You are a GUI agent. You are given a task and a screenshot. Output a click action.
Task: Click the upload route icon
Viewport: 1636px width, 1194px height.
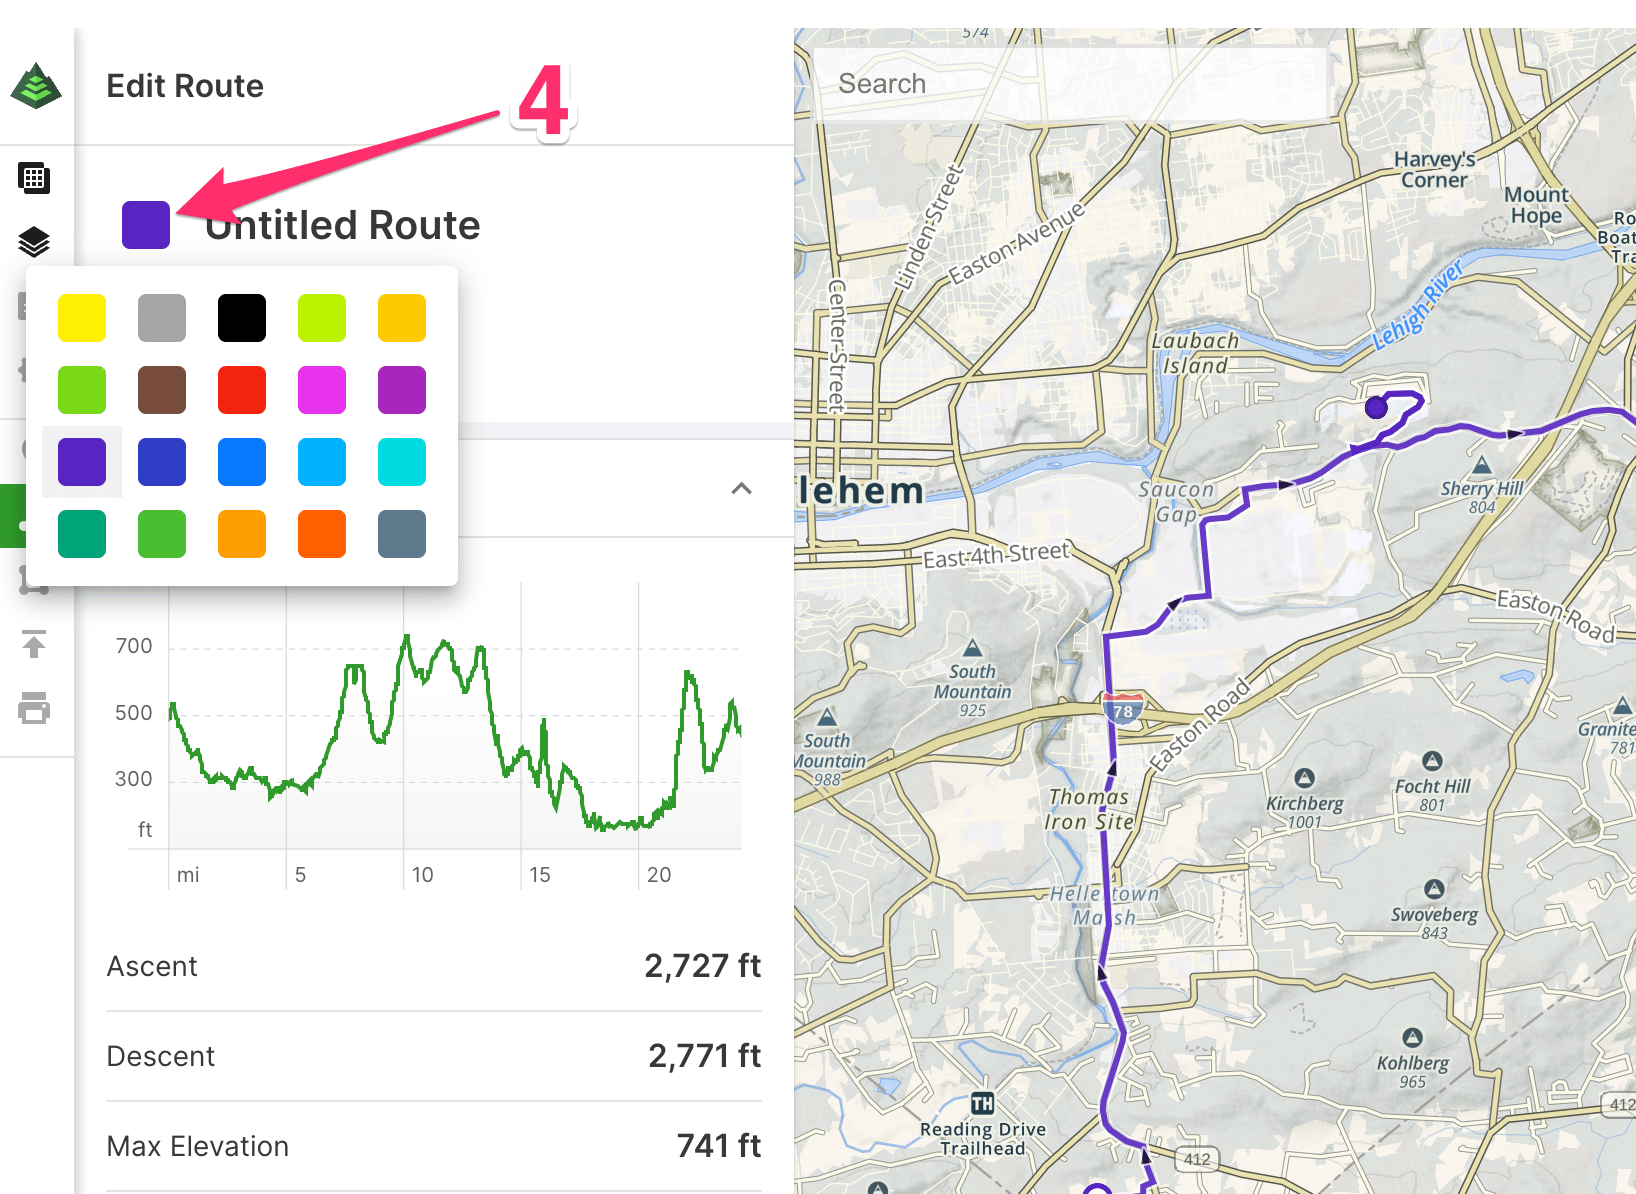tap(36, 645)
